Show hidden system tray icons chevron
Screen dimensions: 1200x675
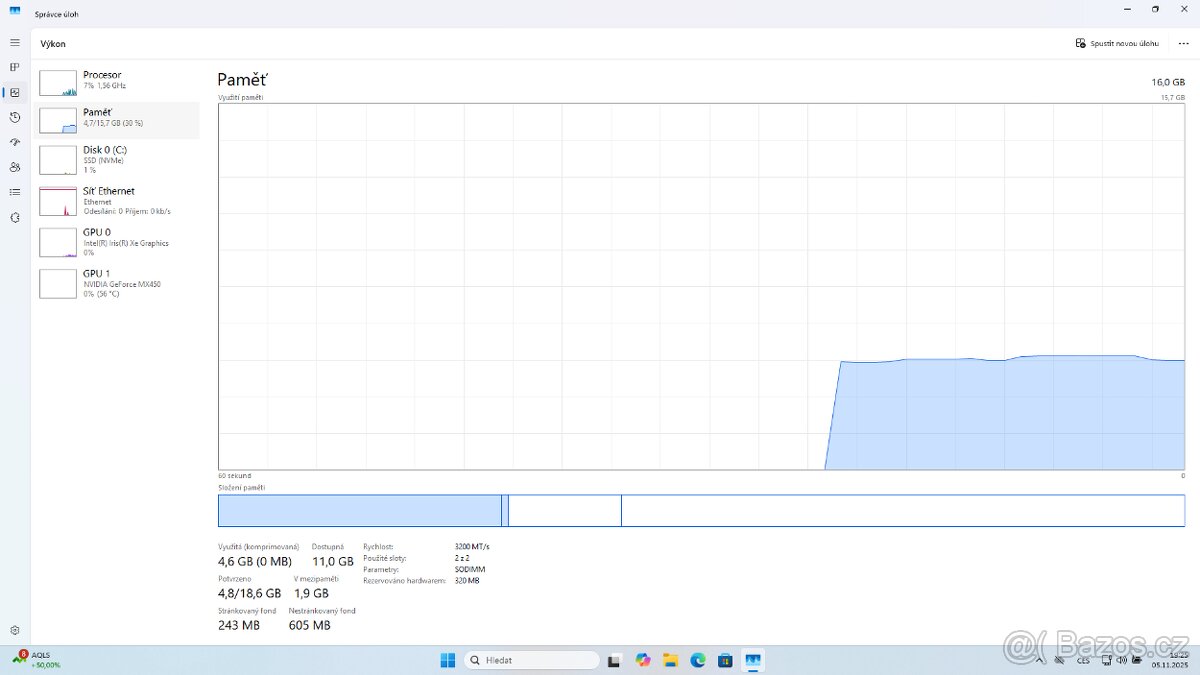[x=1040, y=660]
